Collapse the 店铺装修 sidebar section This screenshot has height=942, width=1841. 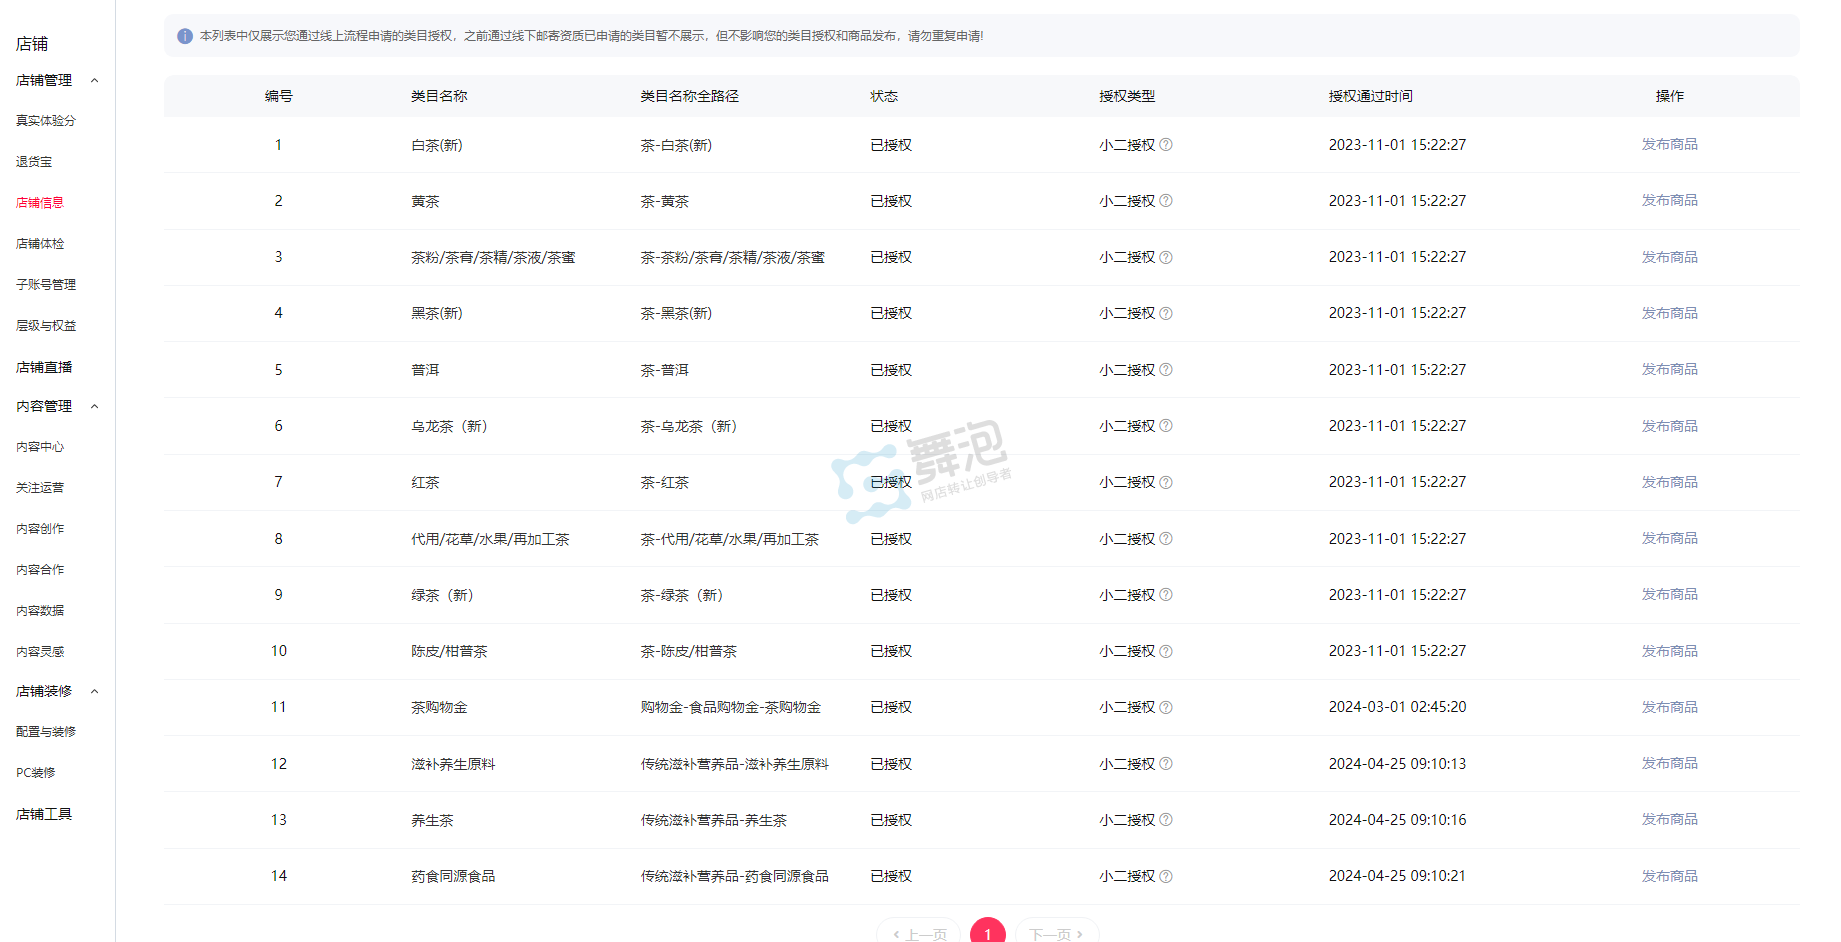pos(95,691)
